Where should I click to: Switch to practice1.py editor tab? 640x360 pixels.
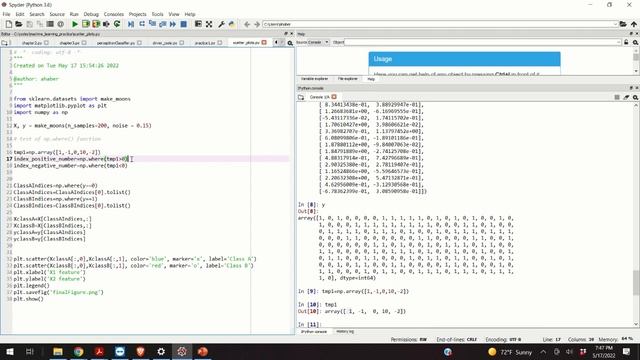pyautogui.click(x=204, y=42)
